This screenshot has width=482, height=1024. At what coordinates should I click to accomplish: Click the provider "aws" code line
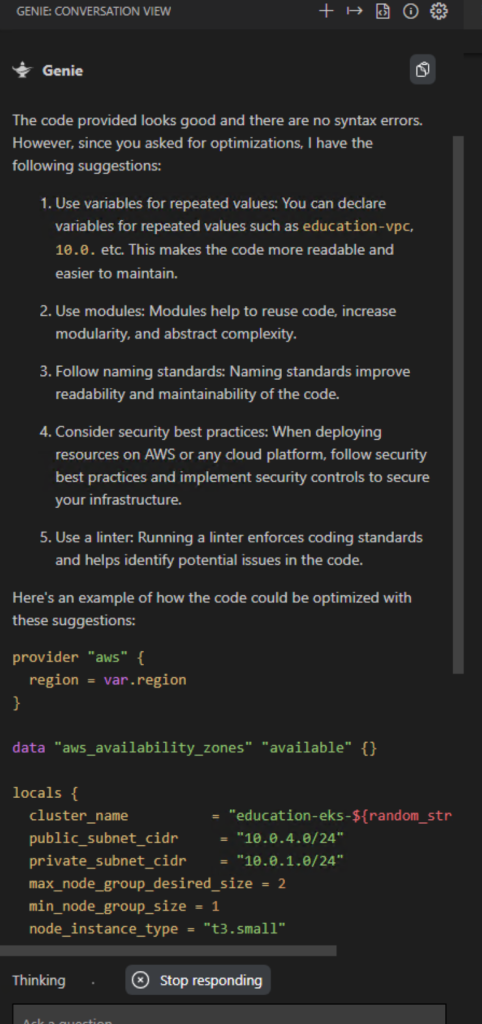78,657
